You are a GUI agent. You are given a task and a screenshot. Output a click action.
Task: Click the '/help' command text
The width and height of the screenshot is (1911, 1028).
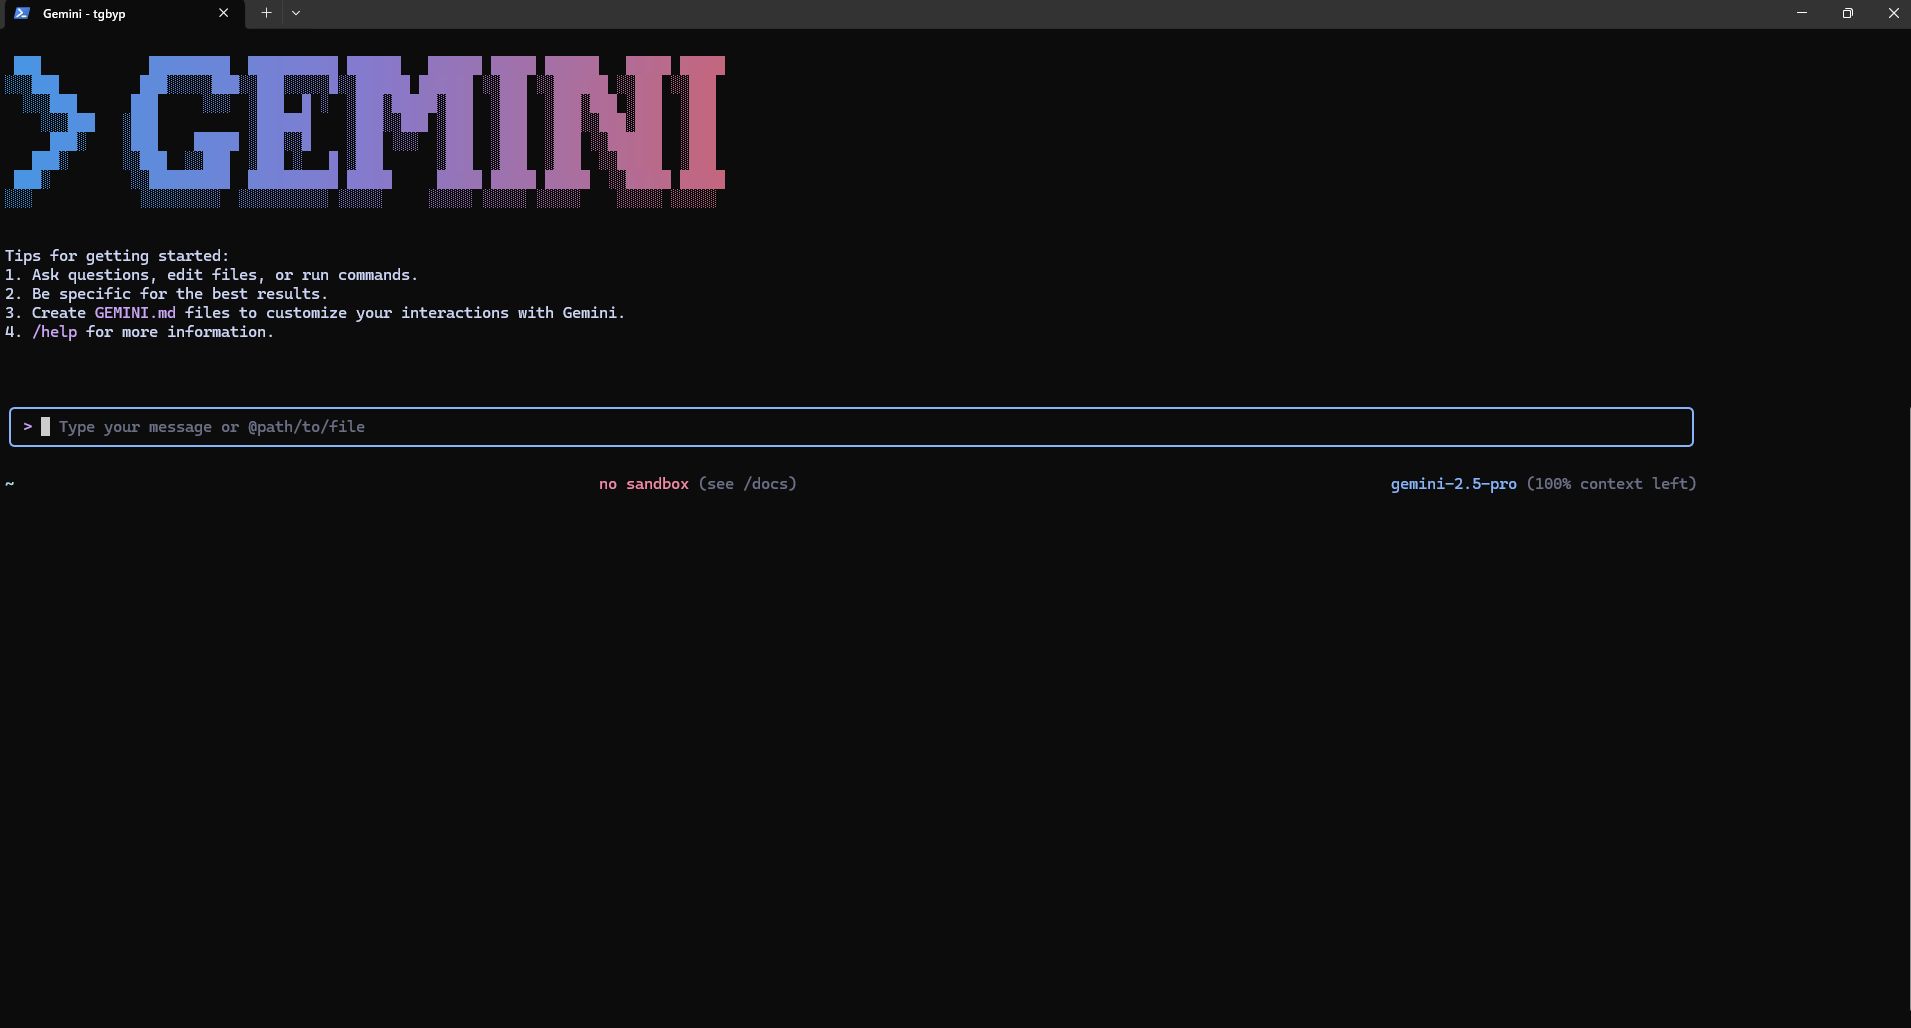click(x=54, y=332)
